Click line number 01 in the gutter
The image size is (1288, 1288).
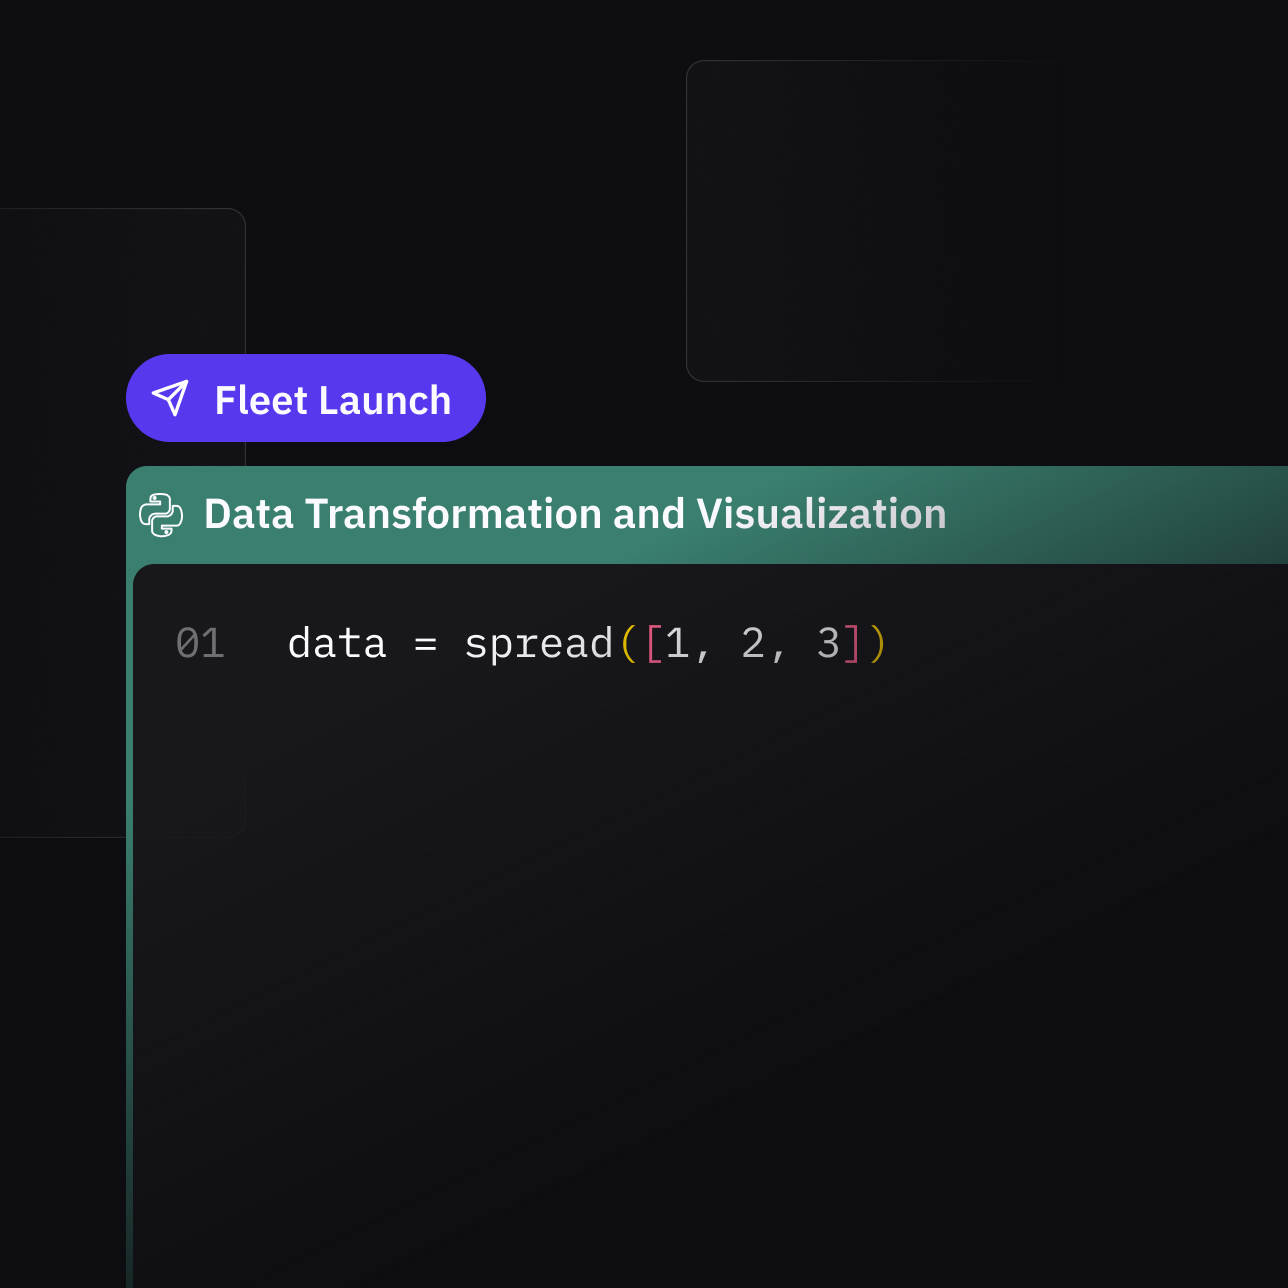pyautogui.click(x=200, y=643)
